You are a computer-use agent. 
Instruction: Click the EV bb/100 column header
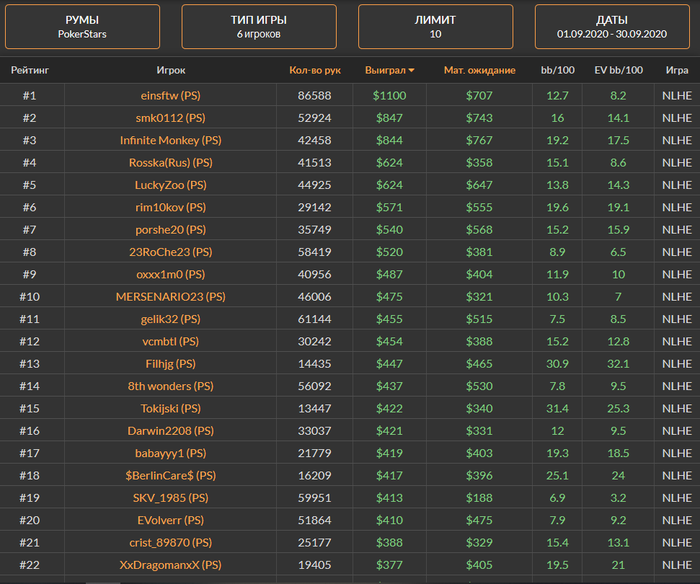click(618, 70)
